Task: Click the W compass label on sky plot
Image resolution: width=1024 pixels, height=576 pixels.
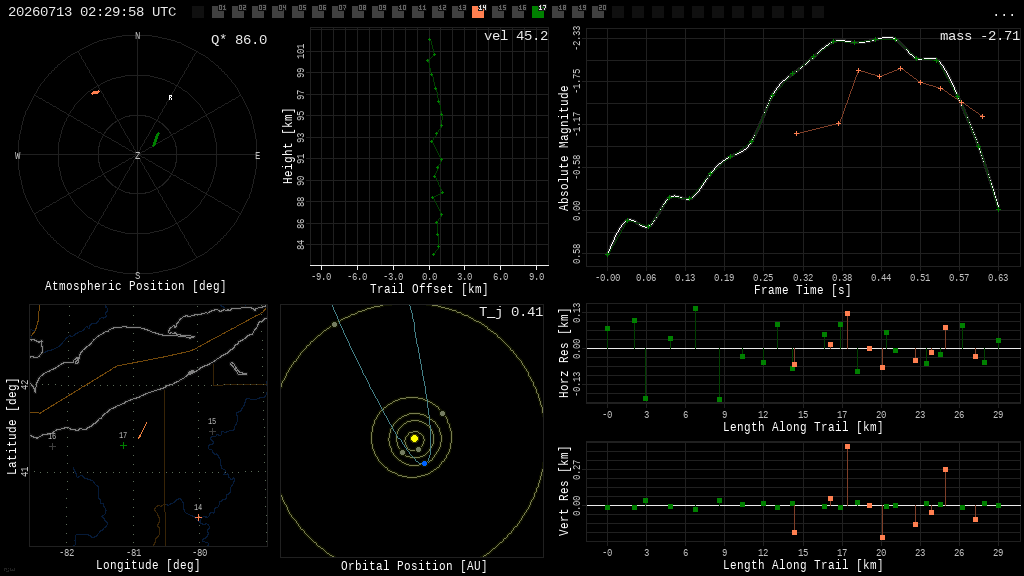Action: (18, 155)
